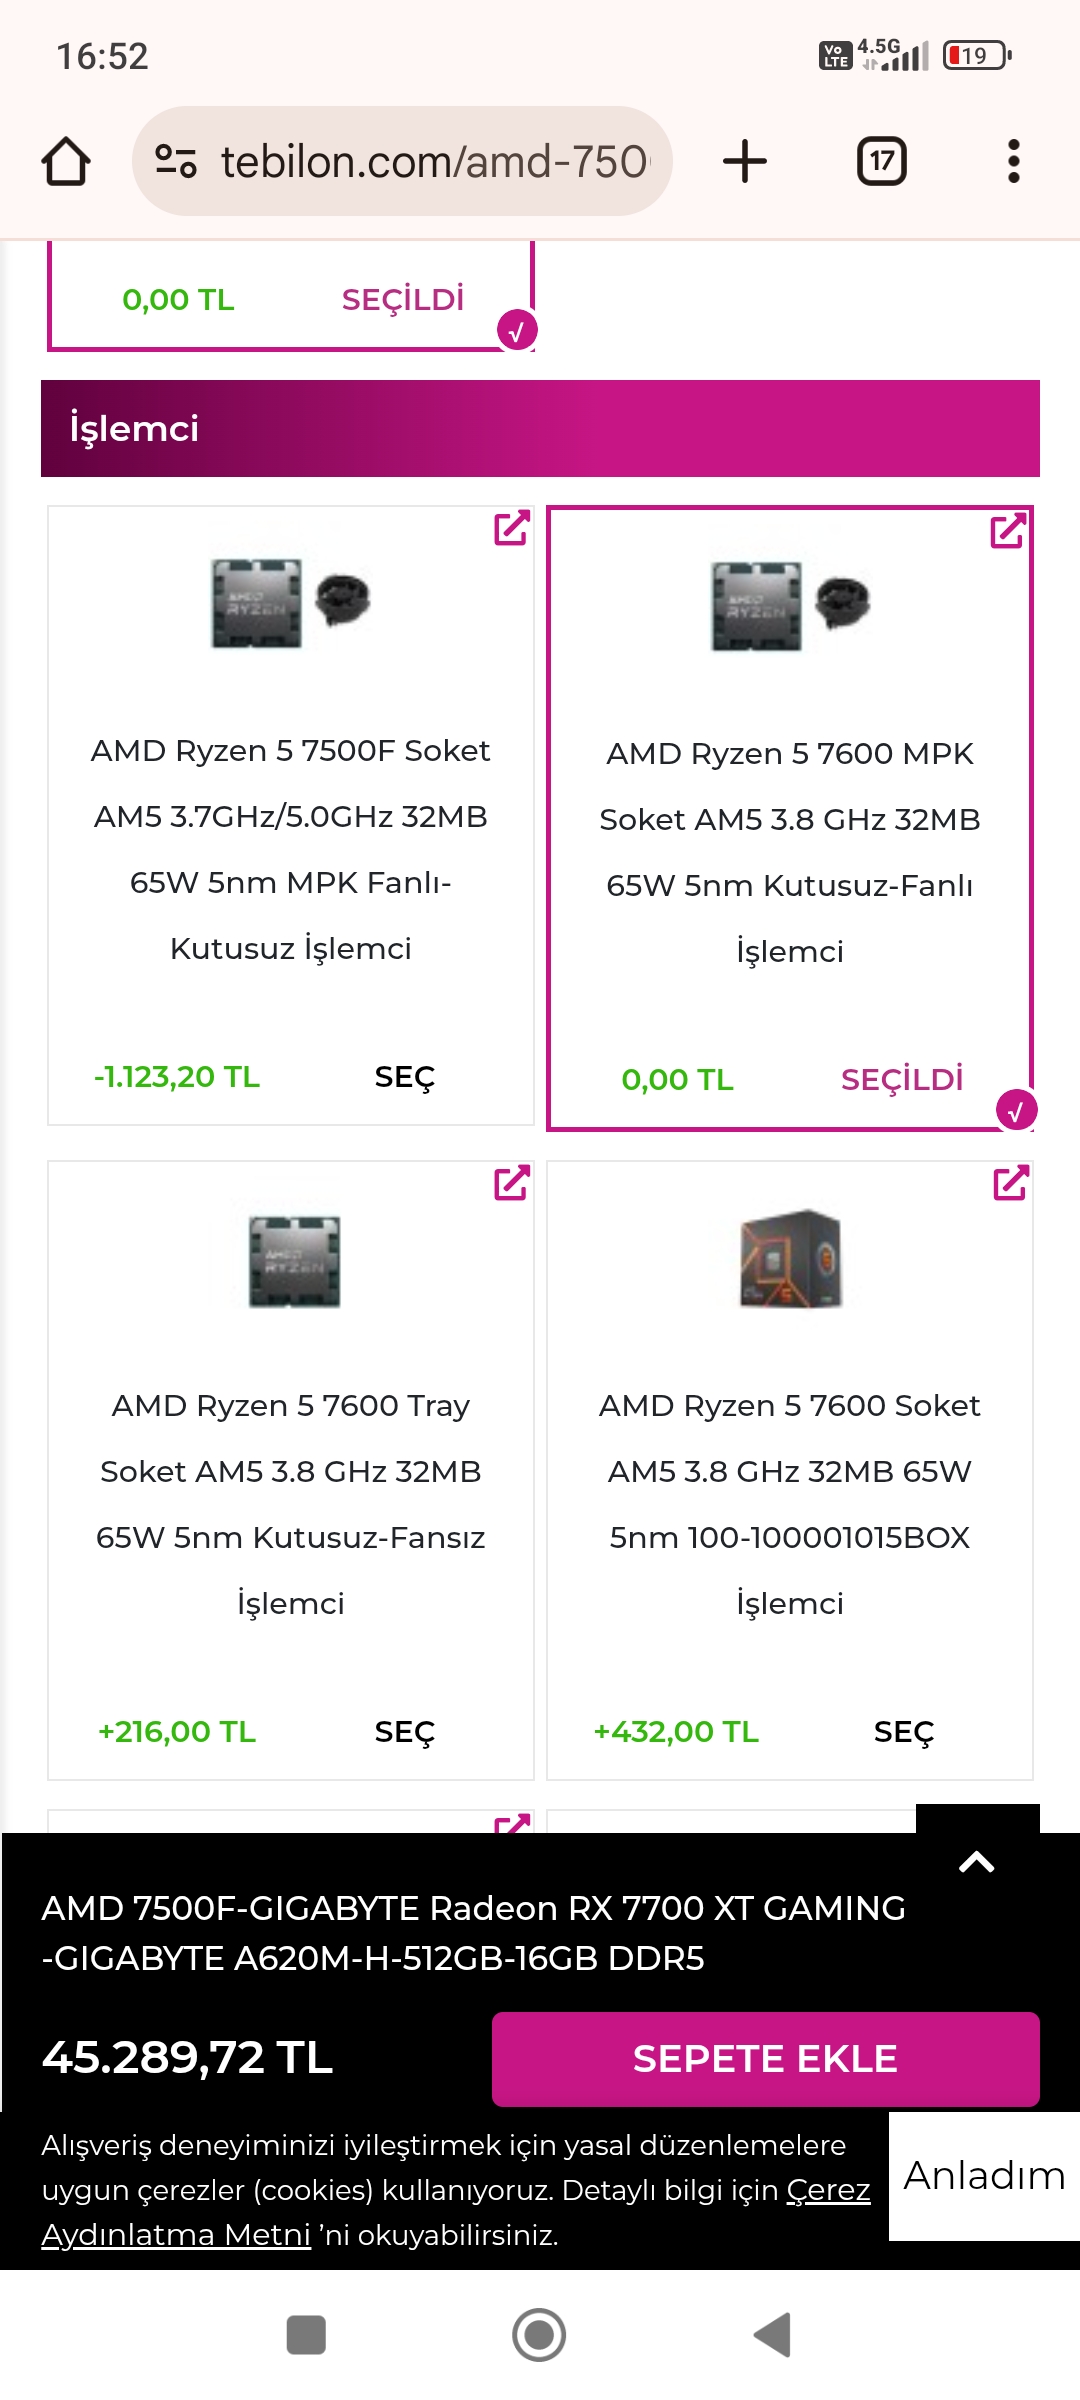This screenshot has width=1080, height=2400.
Task: Open the Çerez Aydınlatma Metni link
Action: pos(176,2234)
